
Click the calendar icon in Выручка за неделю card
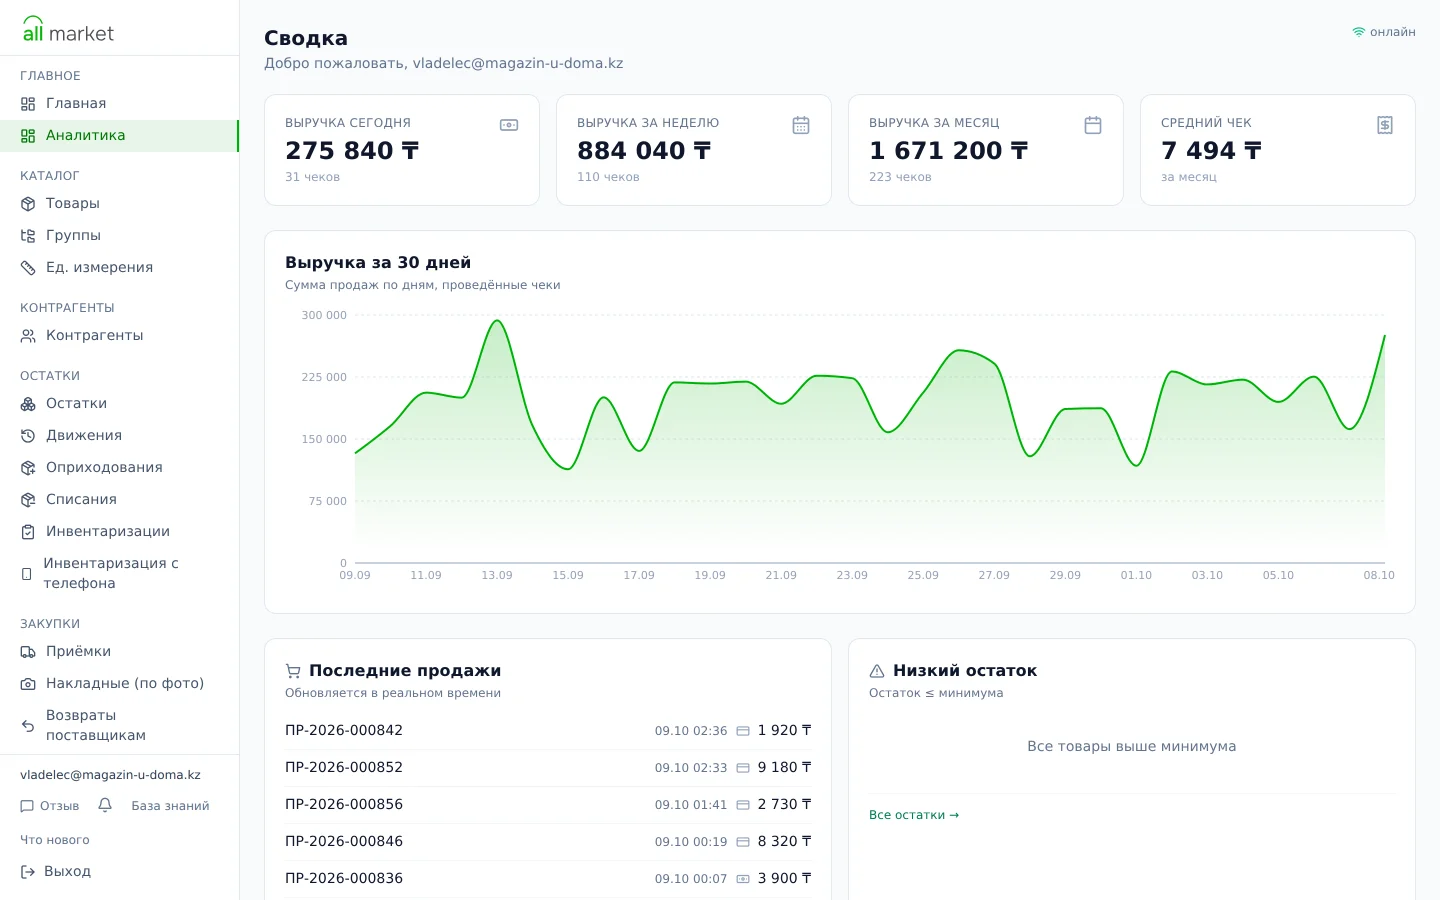coord(801,125)
